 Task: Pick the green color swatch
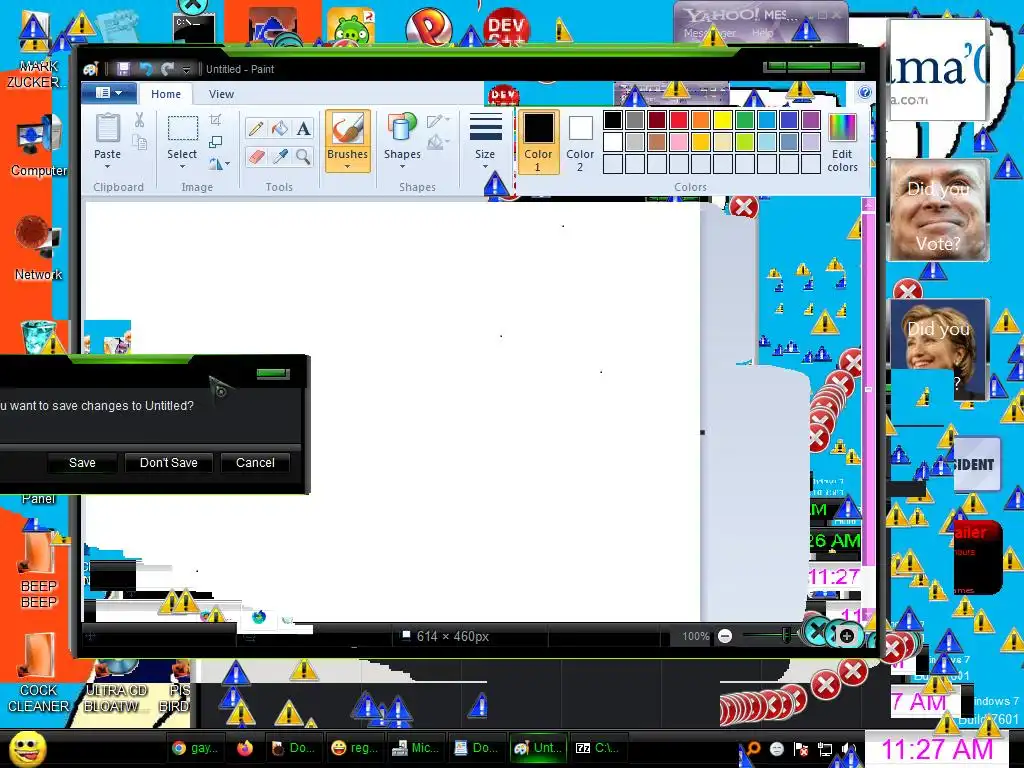[744, 120]
